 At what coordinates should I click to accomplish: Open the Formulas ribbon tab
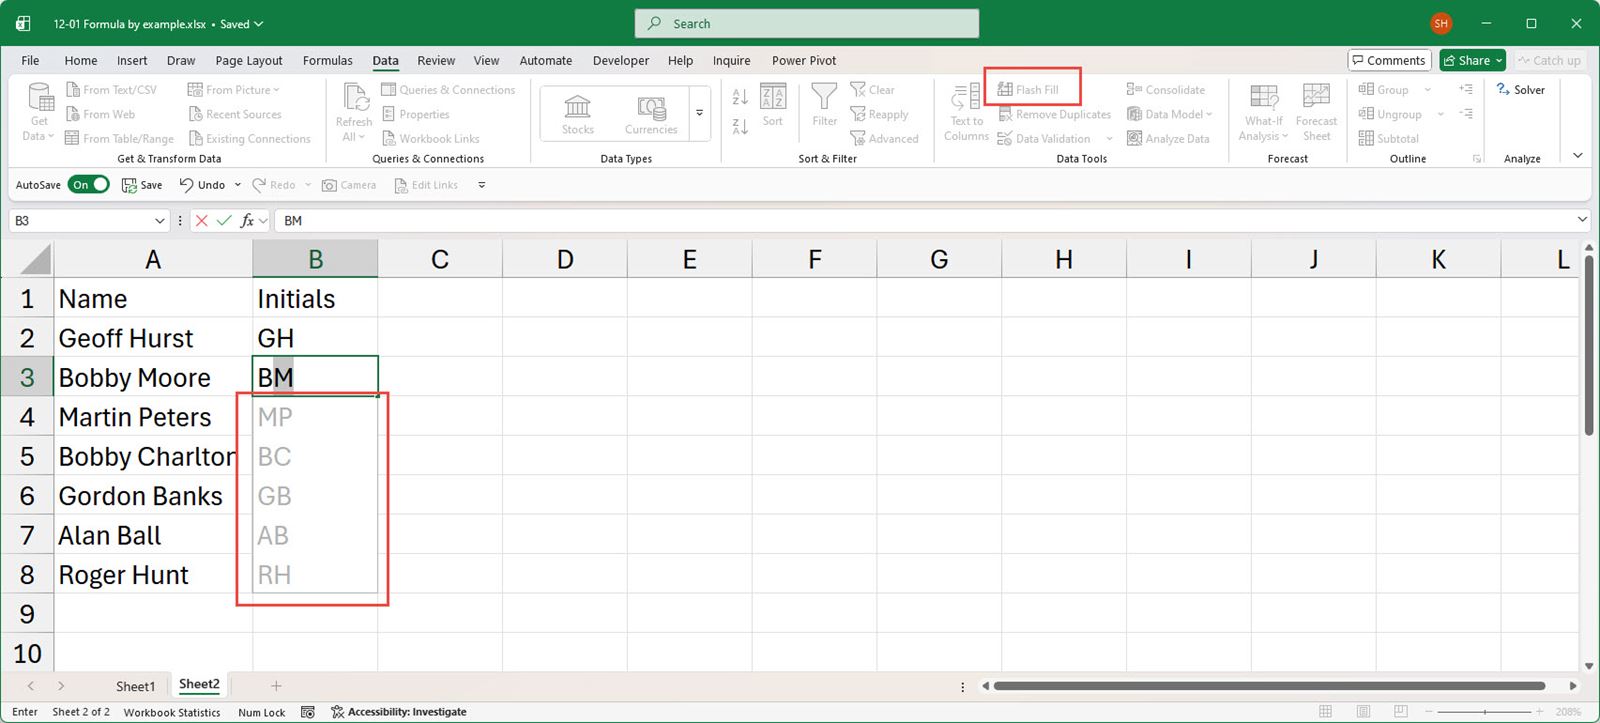[327, 61]
